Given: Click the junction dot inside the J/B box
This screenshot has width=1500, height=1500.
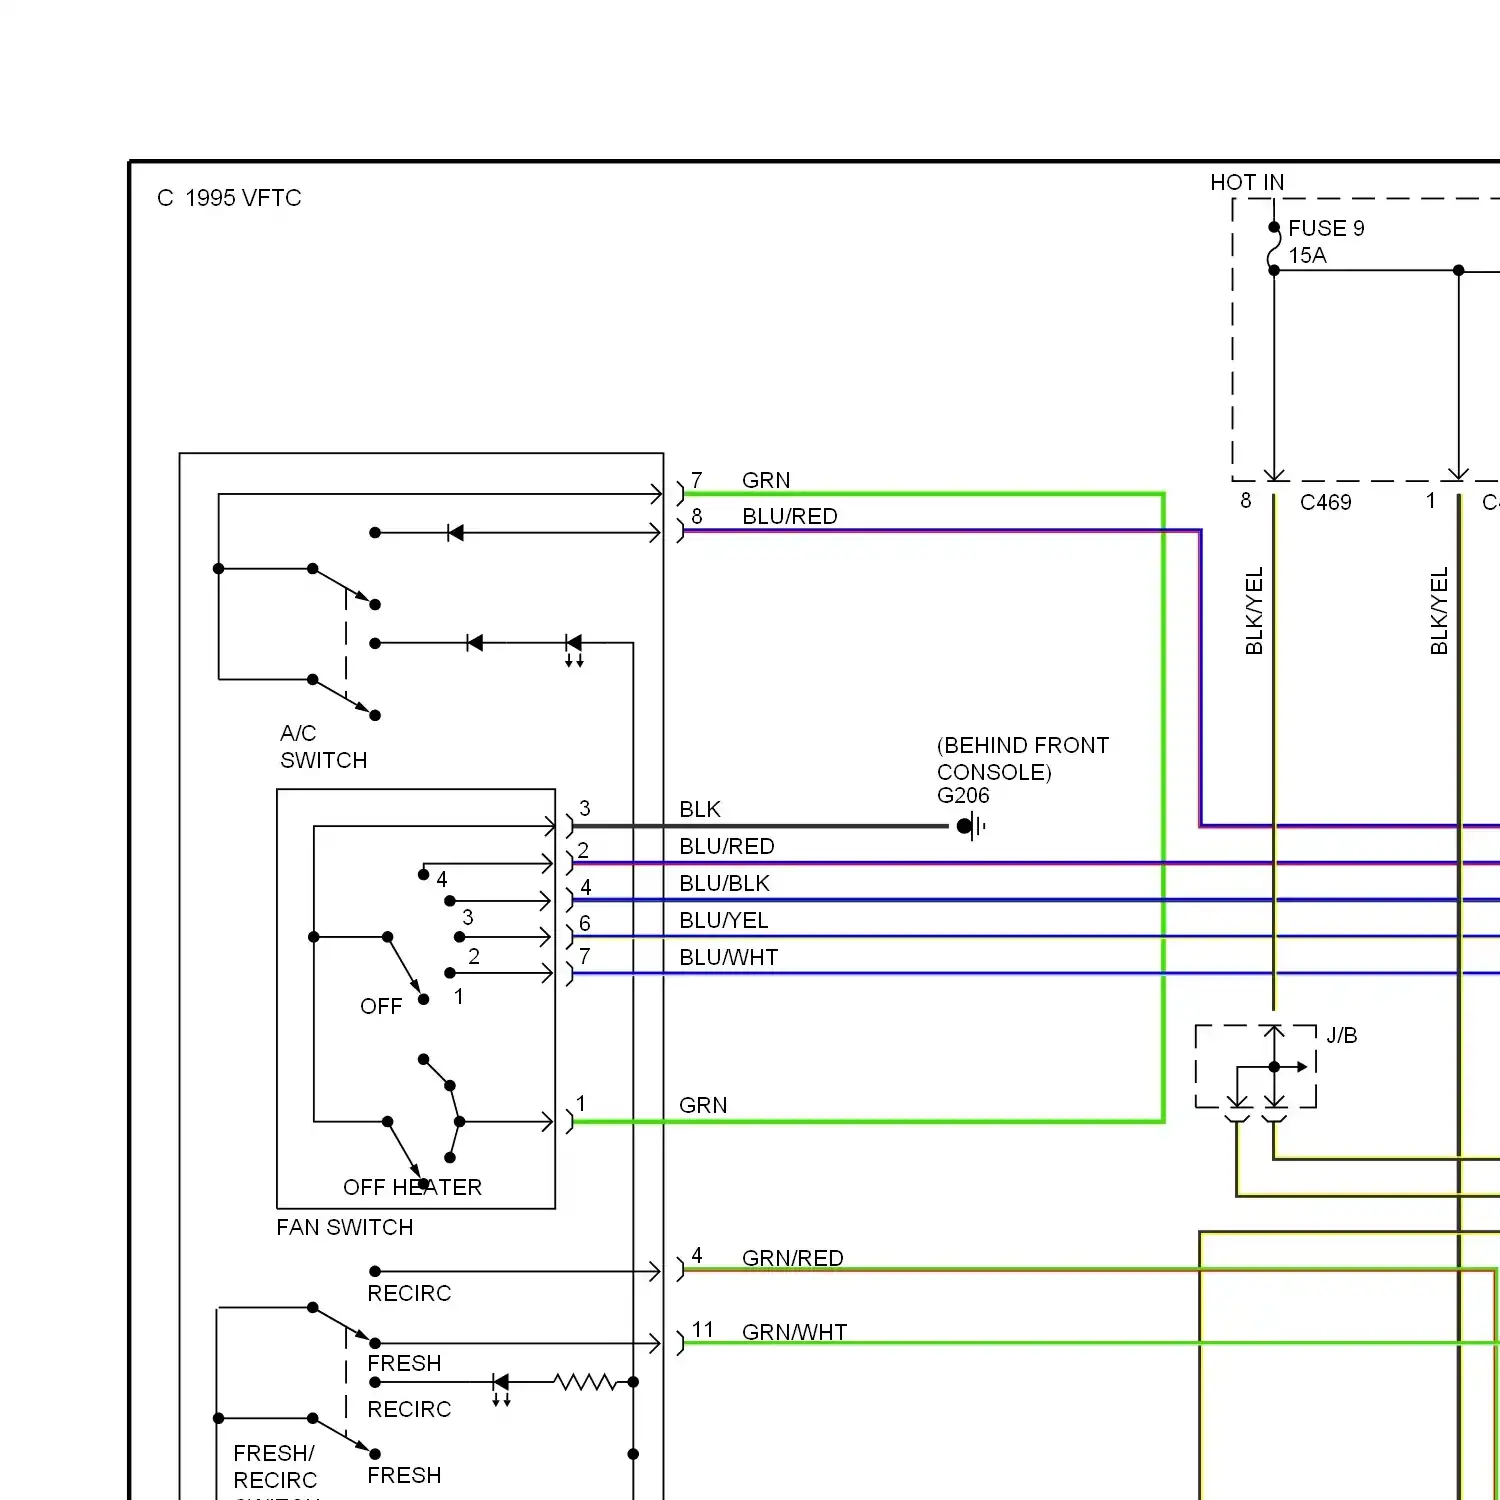Looking at the screenshot, I should tap(1274, 1067).
